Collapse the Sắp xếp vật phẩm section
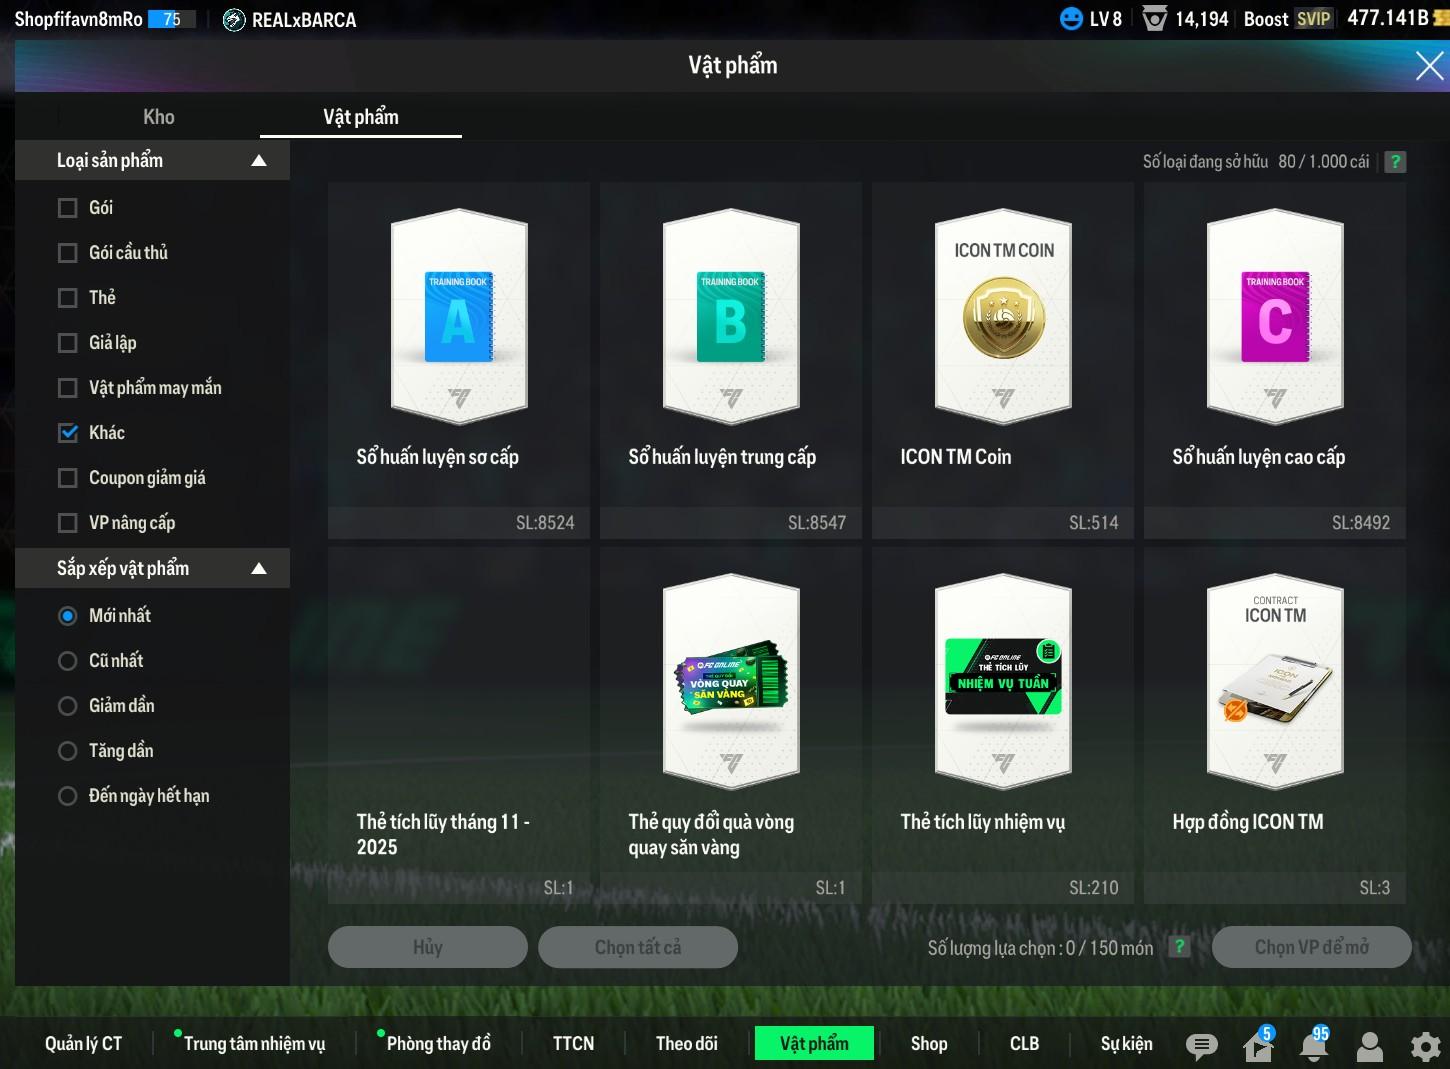 tap(259, 569)
